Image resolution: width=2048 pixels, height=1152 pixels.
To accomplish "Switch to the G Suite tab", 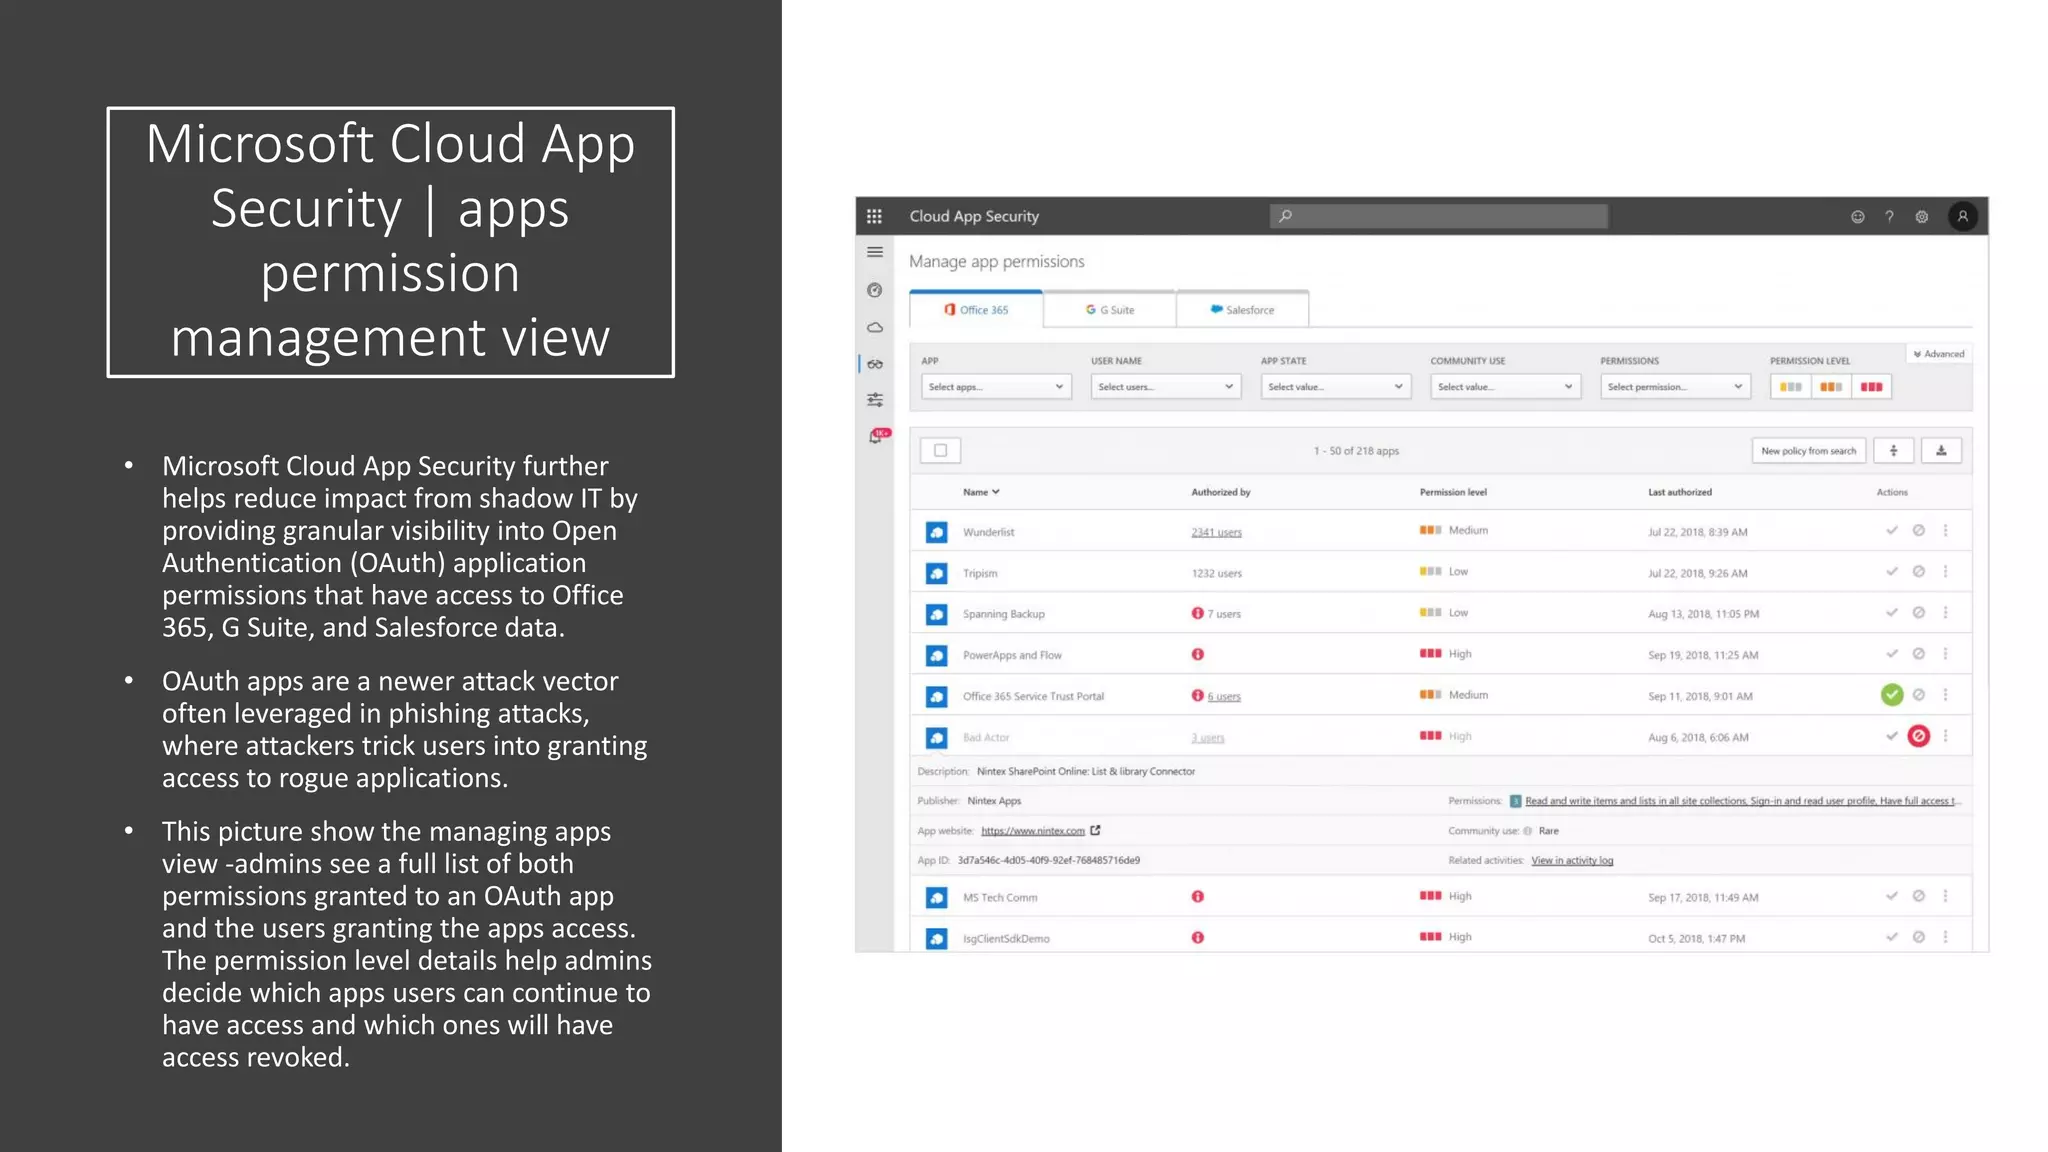I will tap(1110, 310).
